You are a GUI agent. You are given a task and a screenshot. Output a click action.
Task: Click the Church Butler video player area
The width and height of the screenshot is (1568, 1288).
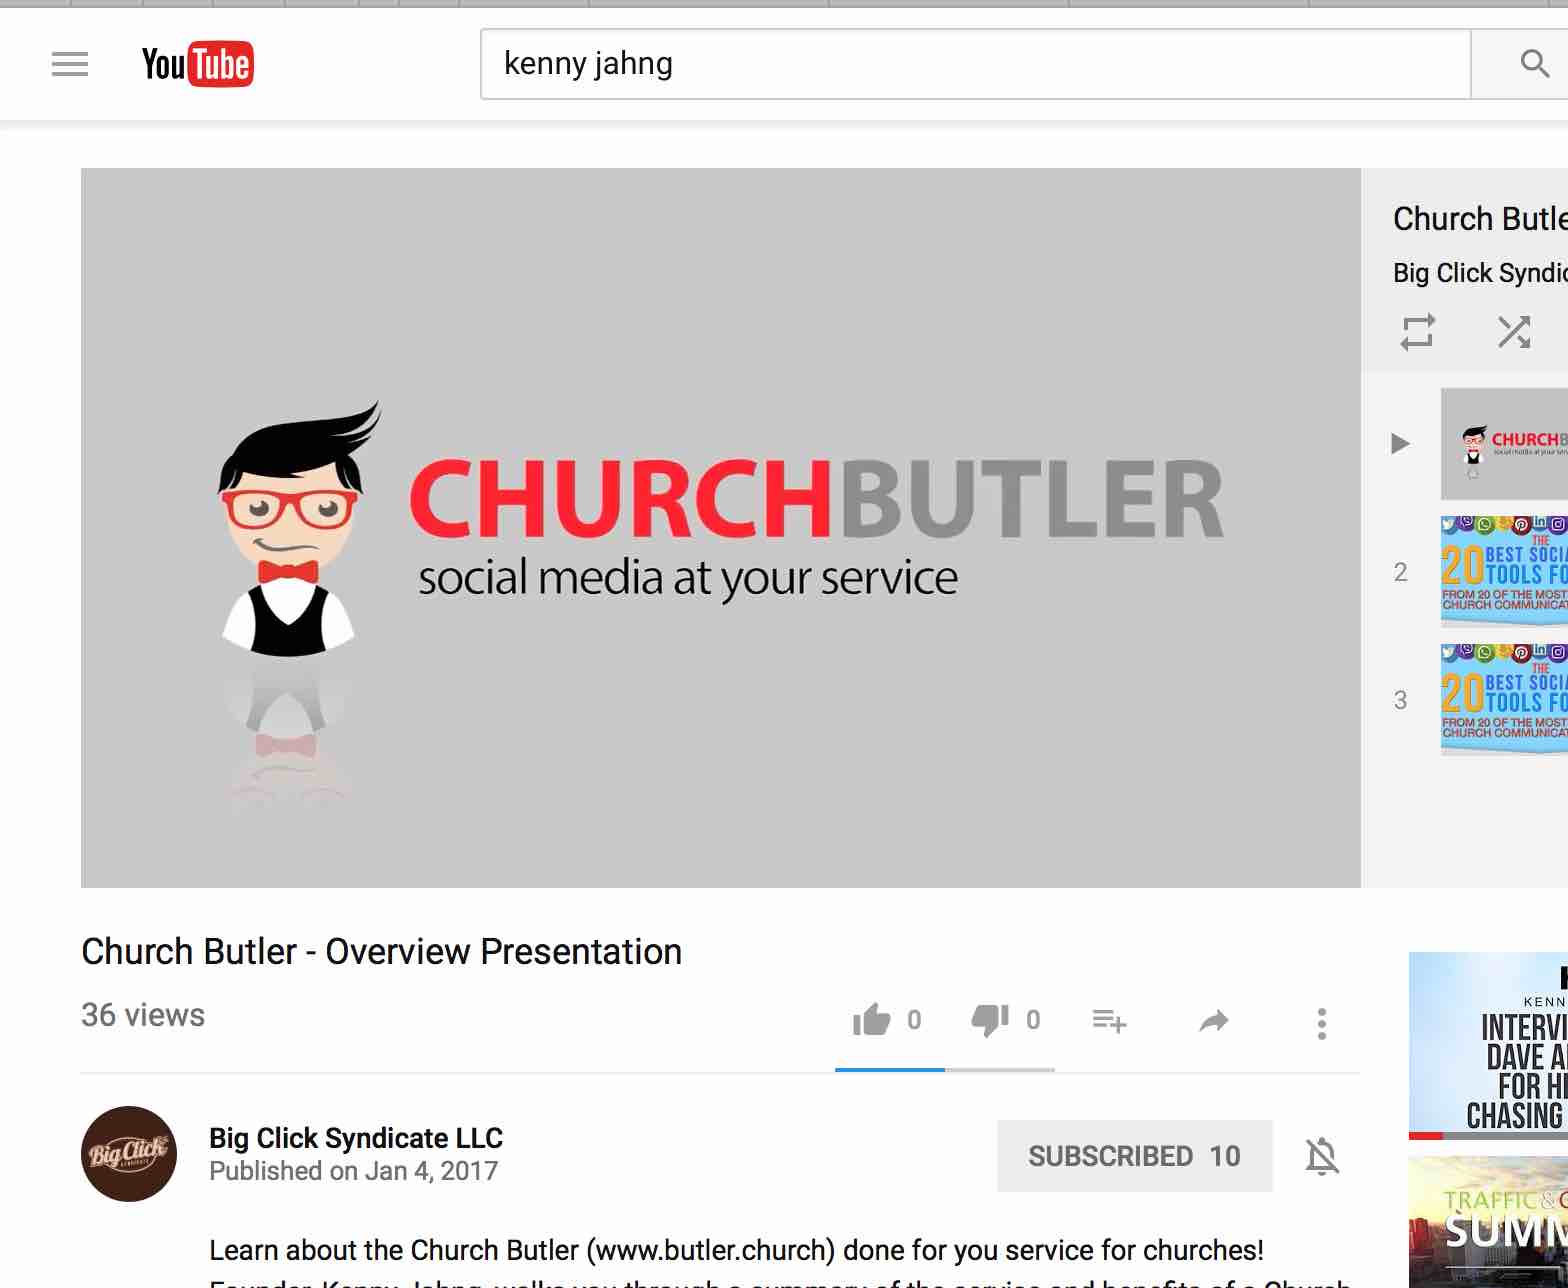pos(721,528)
